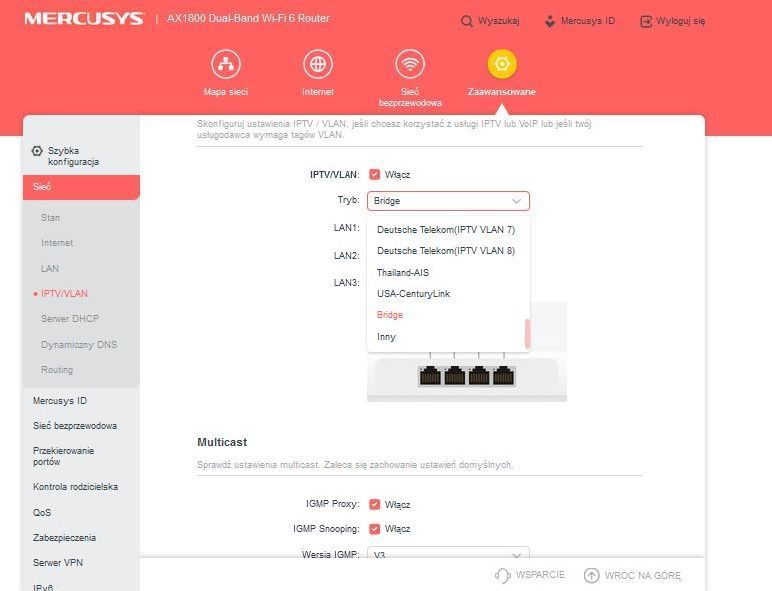Open Kontrola rodzicielska in sidebar
The width and height of the screenshot is (772, 591).
[x=75, y=487]
